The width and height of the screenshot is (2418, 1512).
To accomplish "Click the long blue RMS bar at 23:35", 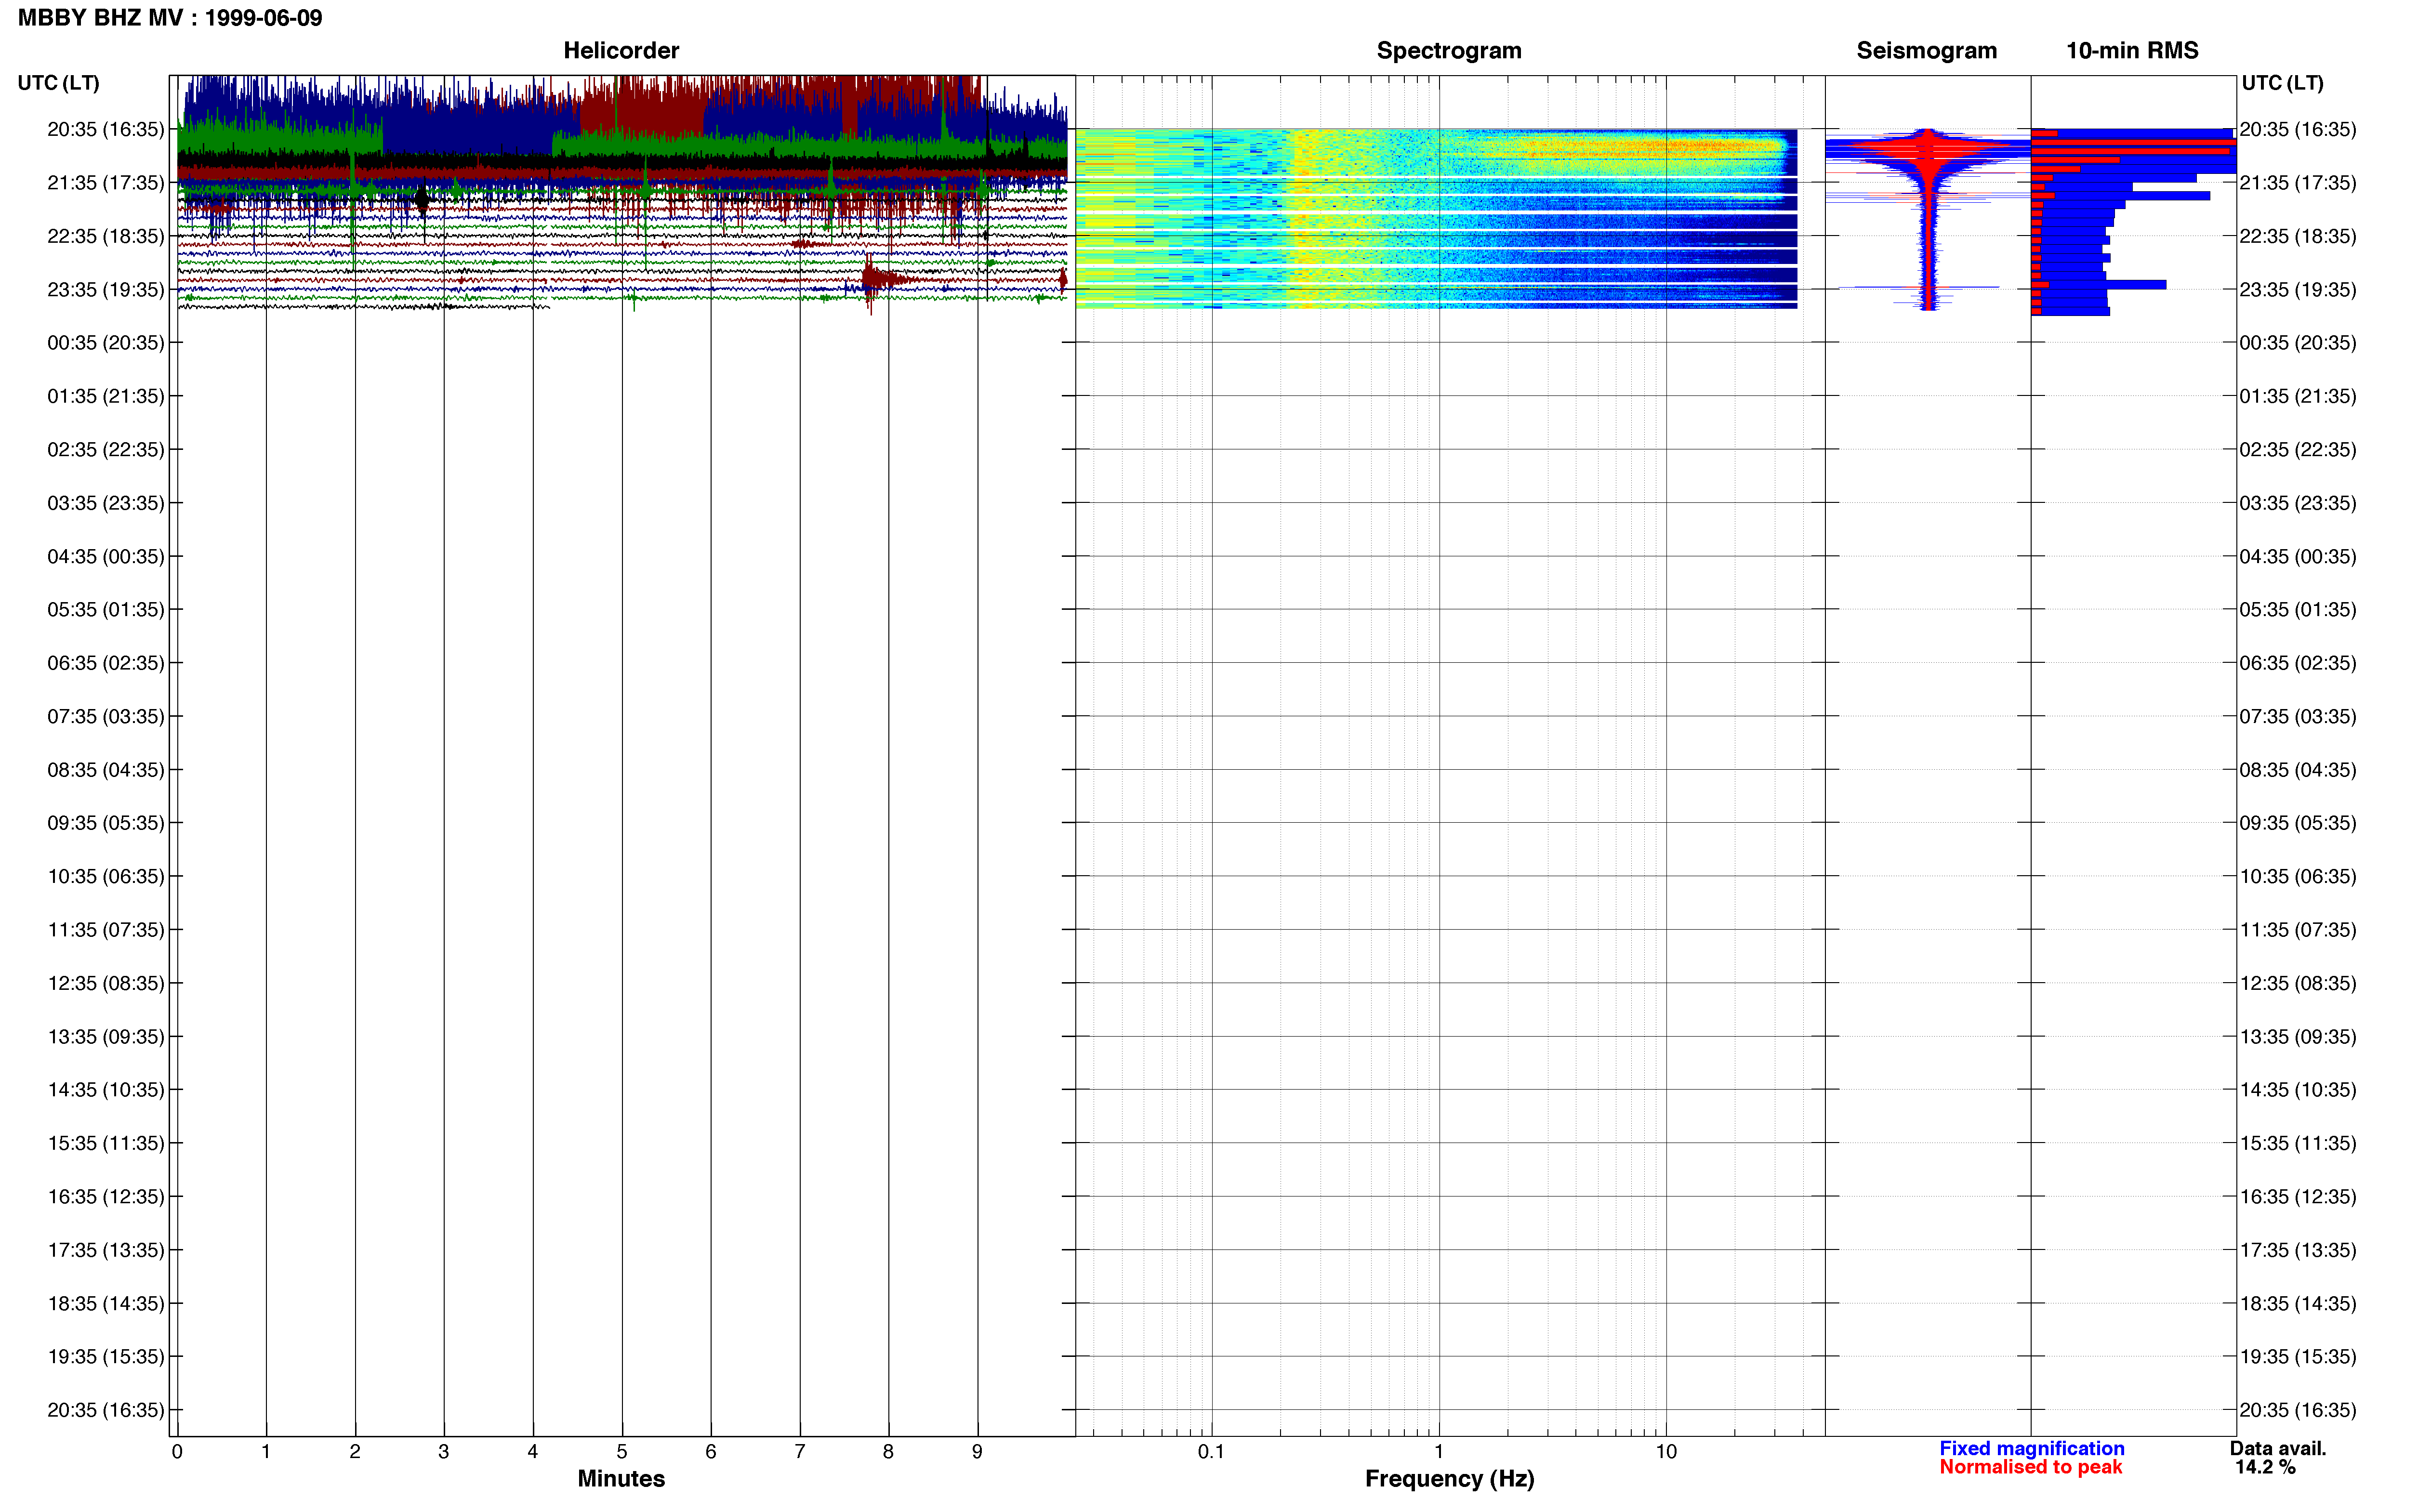I will (x=2098, y=285).
